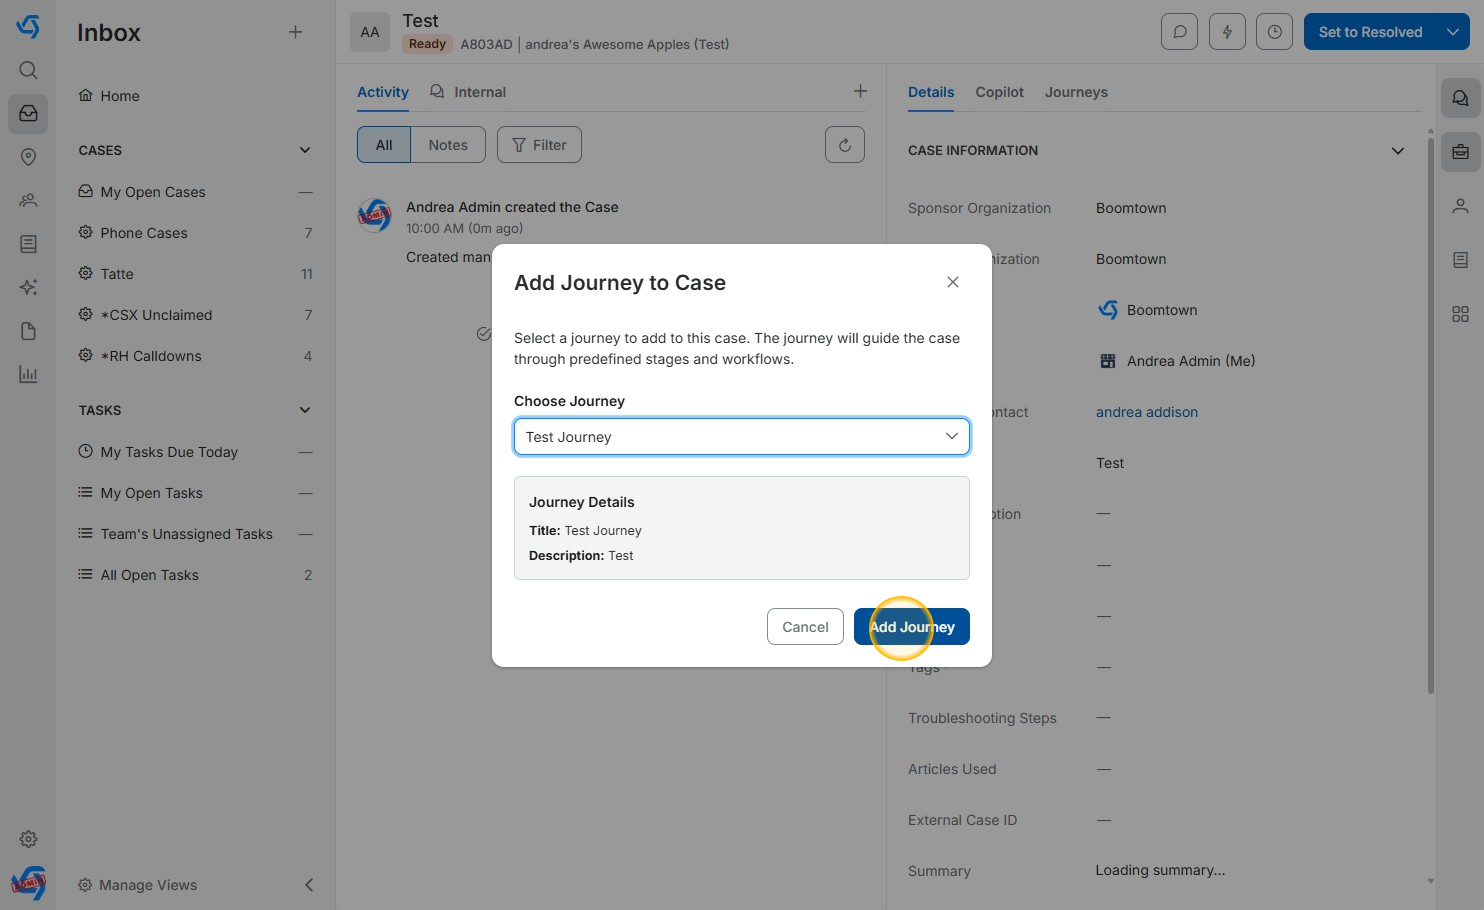Viewport: 1484px width, 910px height.
Task: Open the settings gear in sidebar
Action: coord(28,839)
